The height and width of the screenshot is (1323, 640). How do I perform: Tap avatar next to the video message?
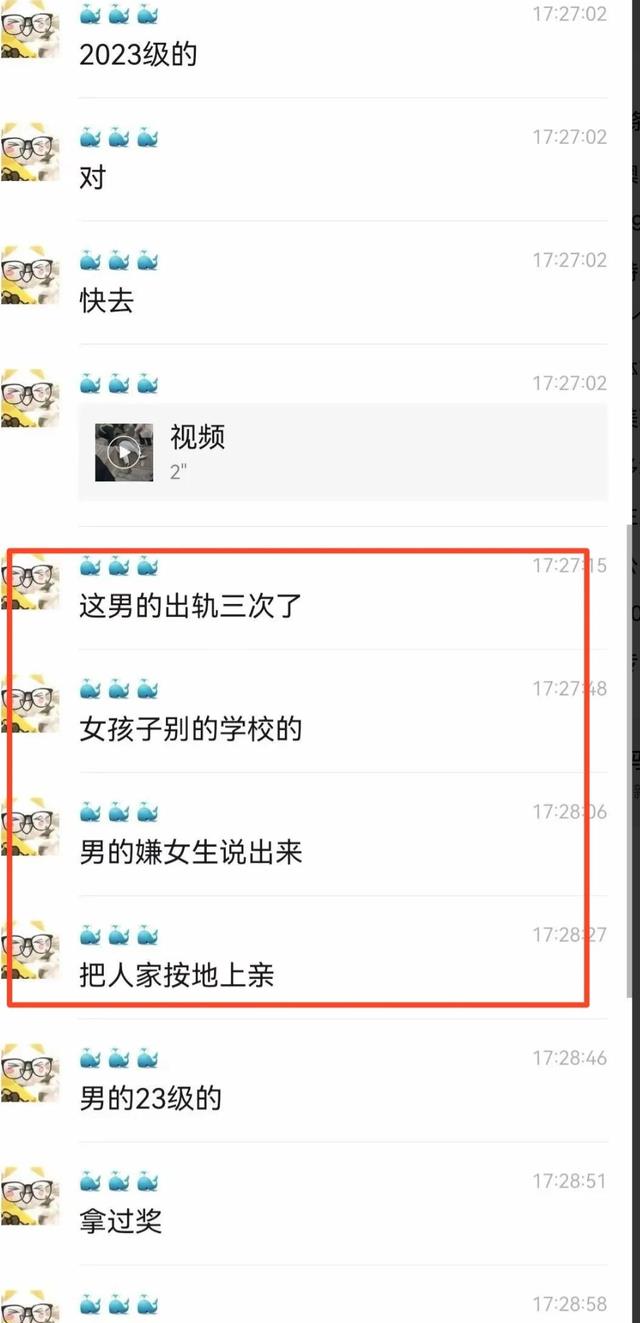tap(27, 398)
